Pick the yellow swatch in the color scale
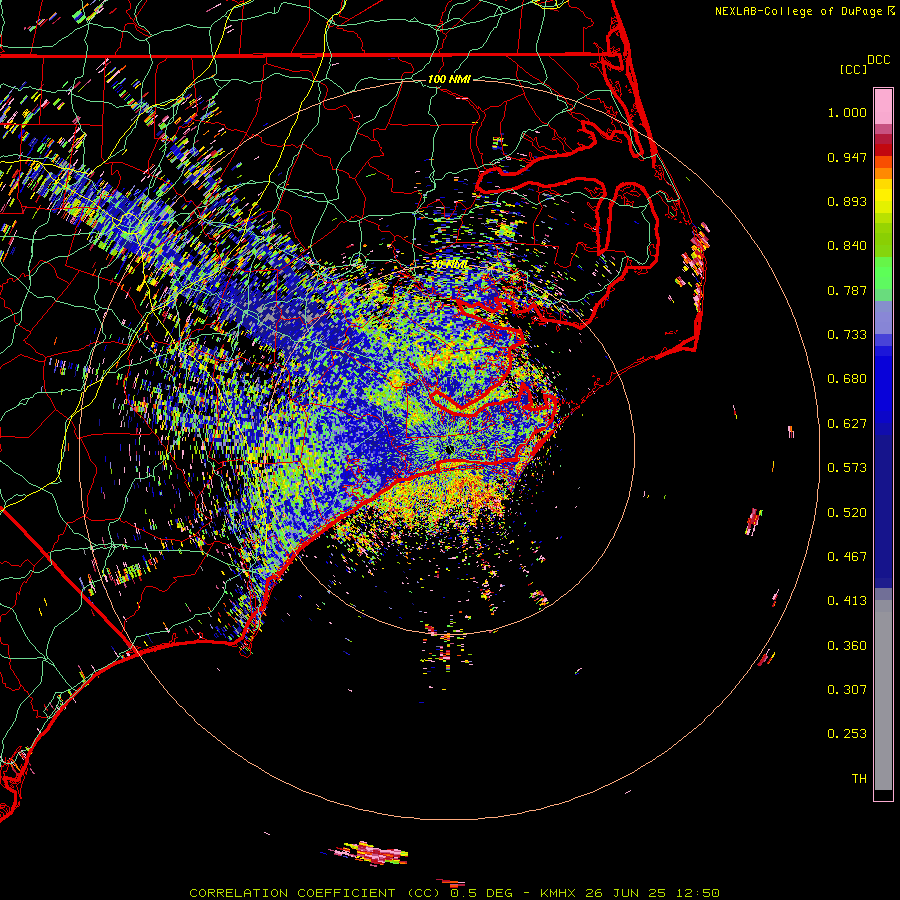Image resolution: width=900 pixels, height=900 pixels. click(883, 196)
